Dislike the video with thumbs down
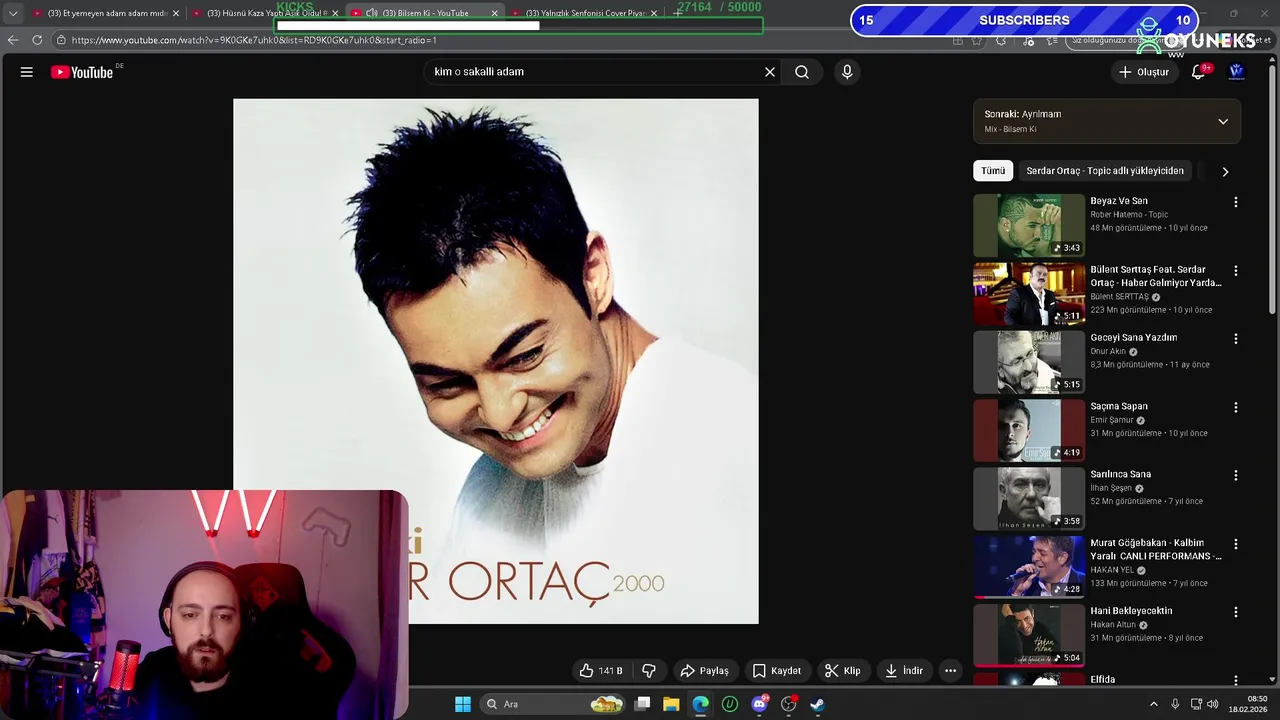1280x720 pixels. tap(649, 671)
